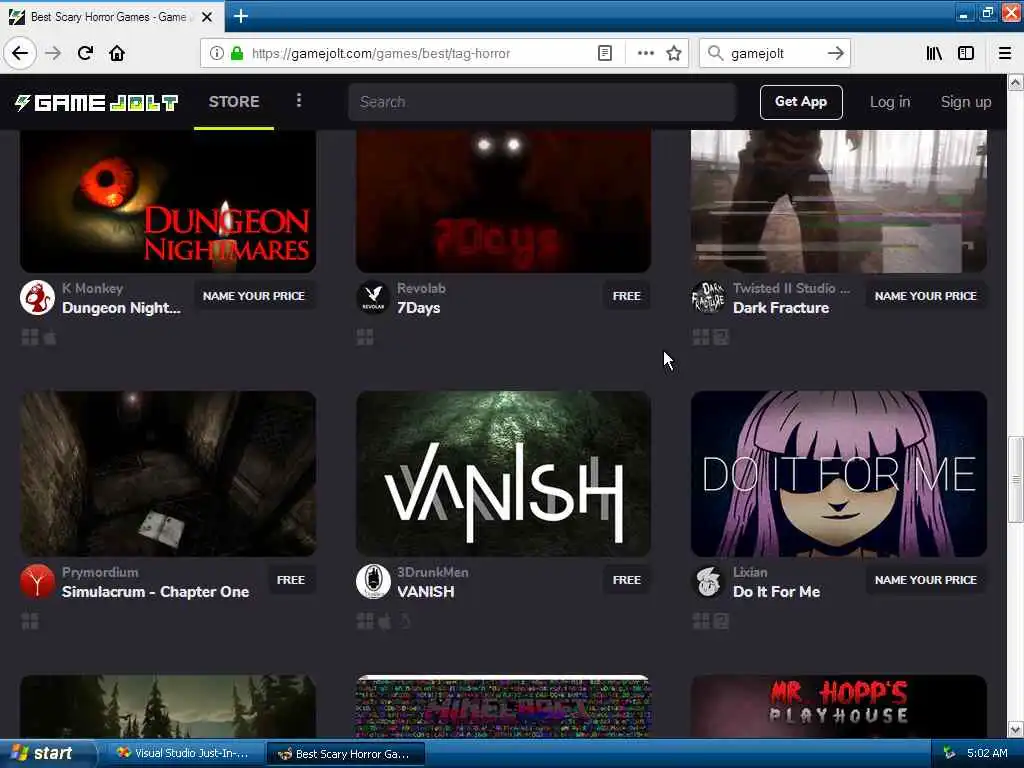Select the STORE tab
The width and height of the screenshot is (1024, 768).
click(x=234, y=101)
